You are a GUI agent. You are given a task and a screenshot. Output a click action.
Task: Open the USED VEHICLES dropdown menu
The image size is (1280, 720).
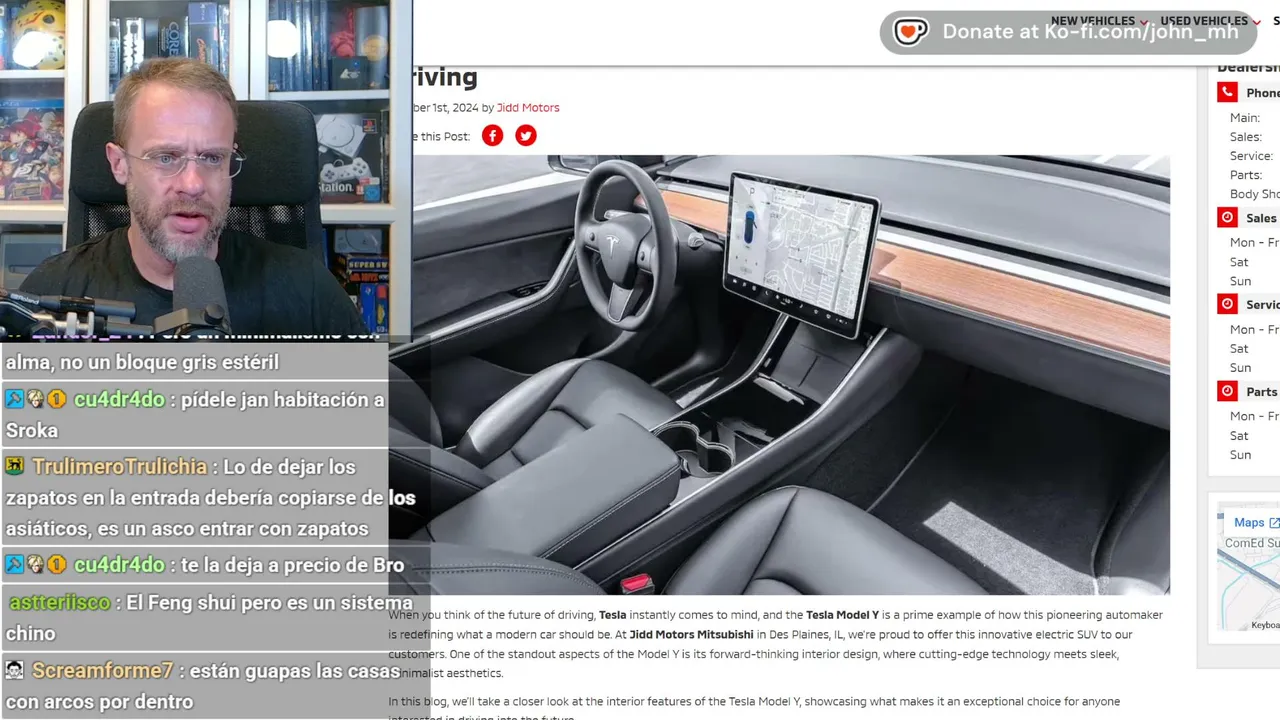pos(1210,21)
